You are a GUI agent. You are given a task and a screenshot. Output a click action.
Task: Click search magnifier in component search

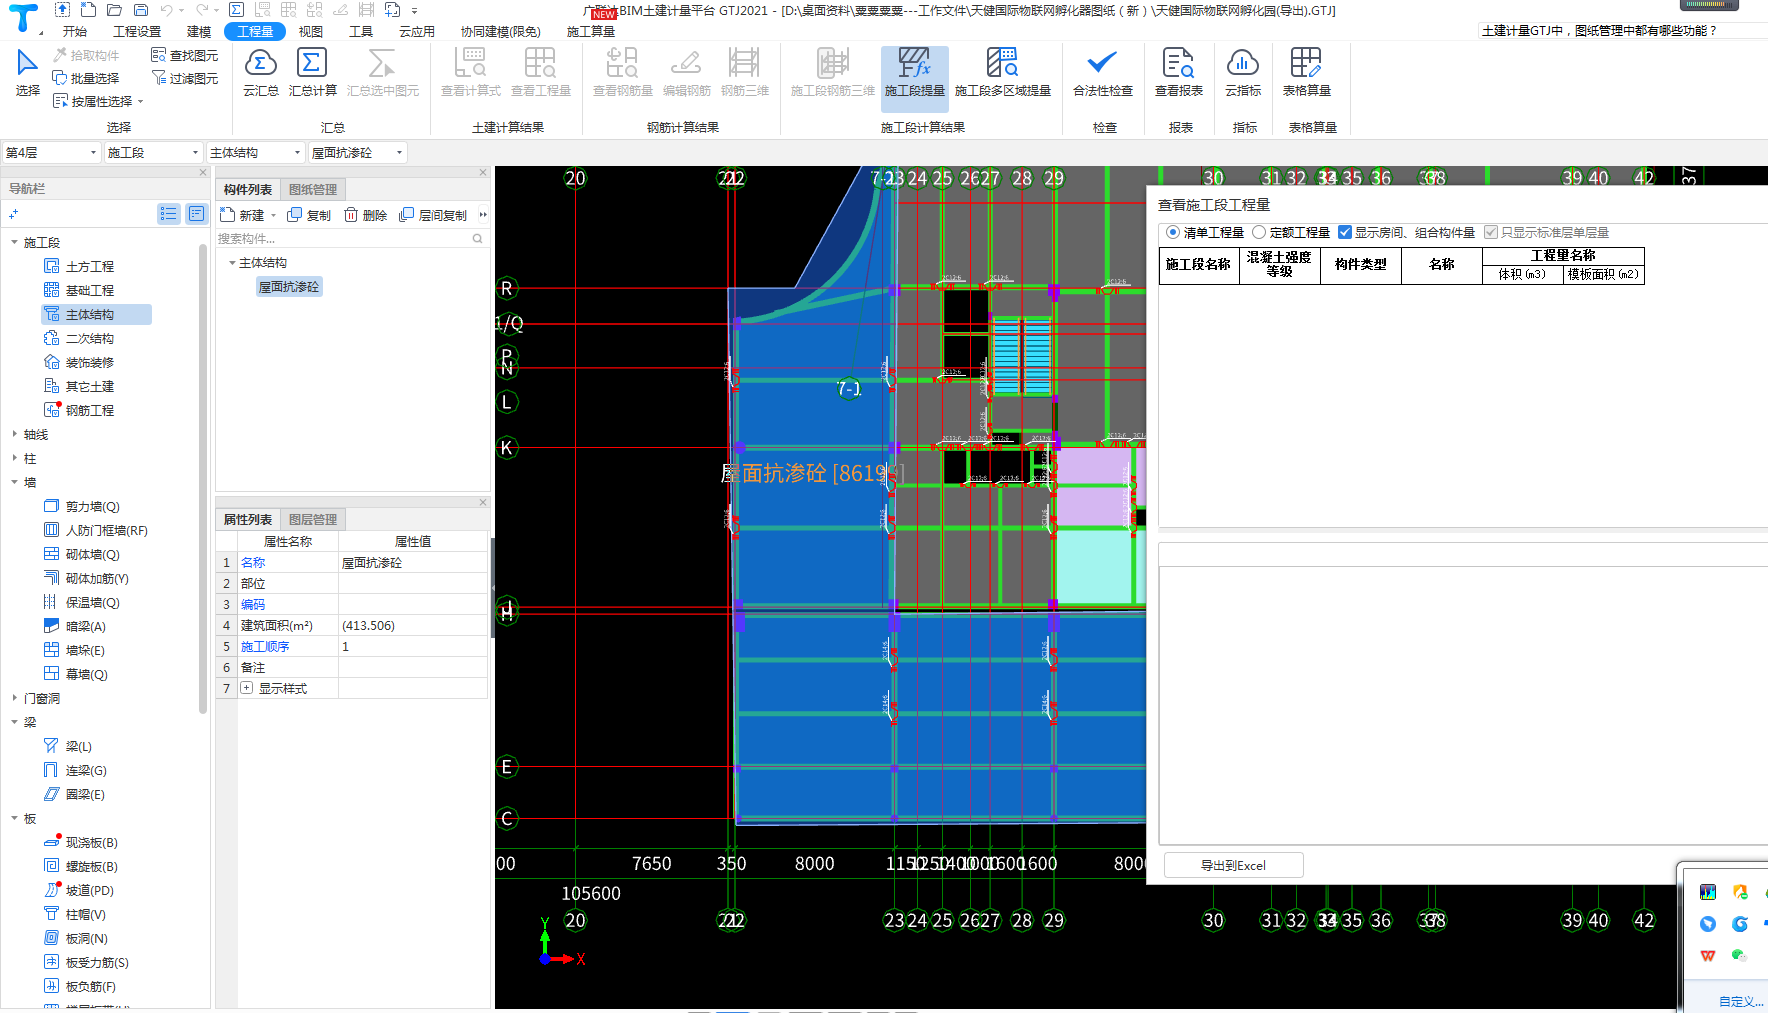477,239
